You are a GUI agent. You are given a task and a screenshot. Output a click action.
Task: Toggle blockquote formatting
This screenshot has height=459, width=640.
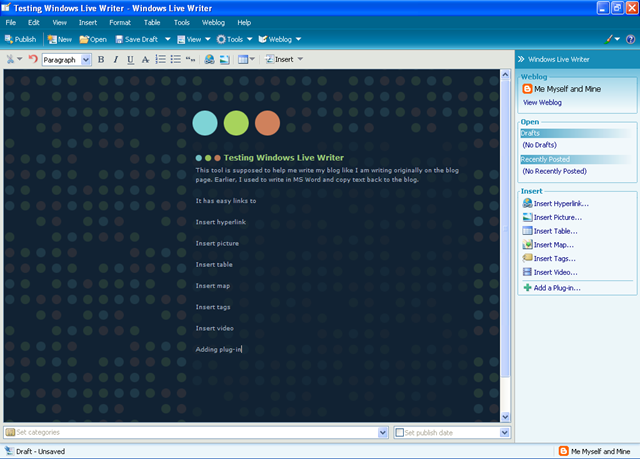190,60
